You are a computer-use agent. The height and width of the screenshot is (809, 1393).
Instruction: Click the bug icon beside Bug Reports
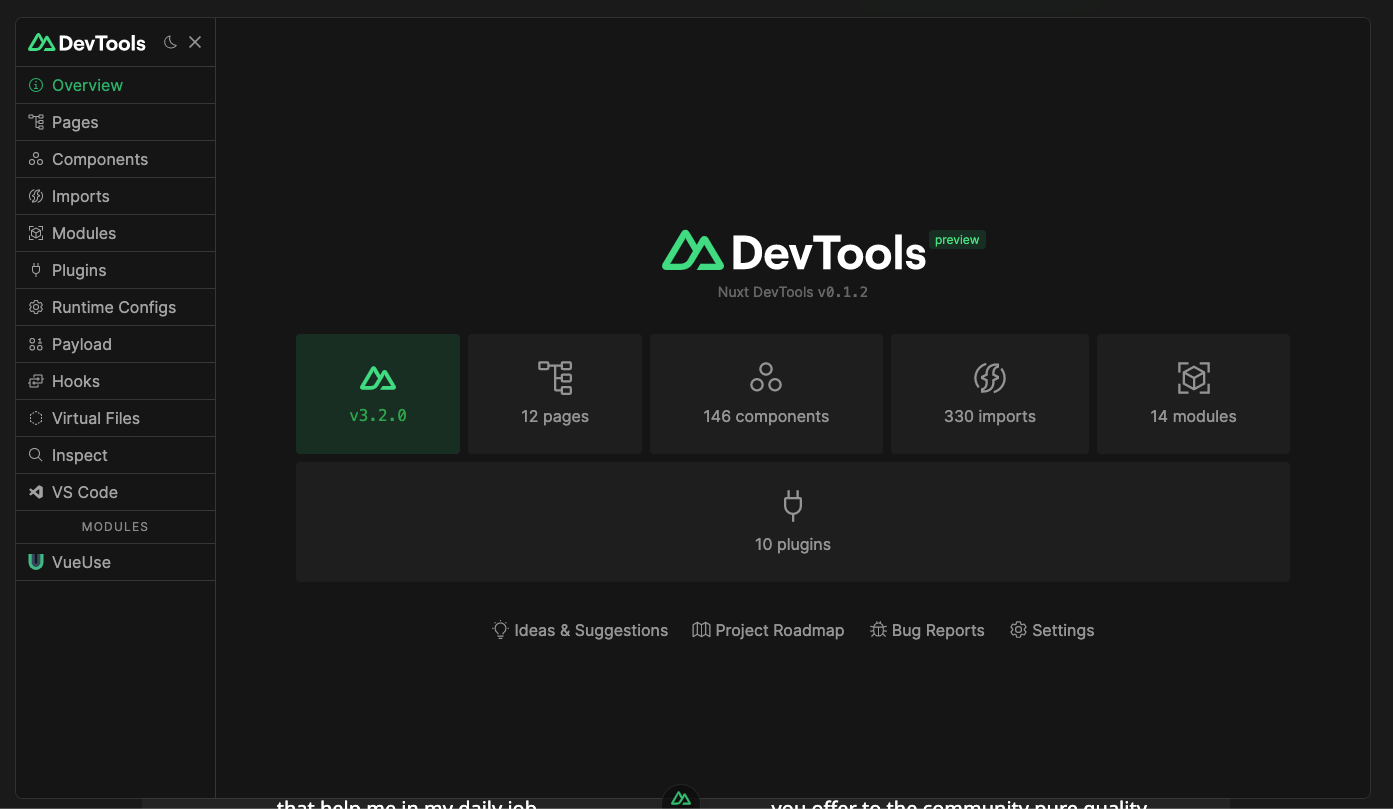pos(878,630)
